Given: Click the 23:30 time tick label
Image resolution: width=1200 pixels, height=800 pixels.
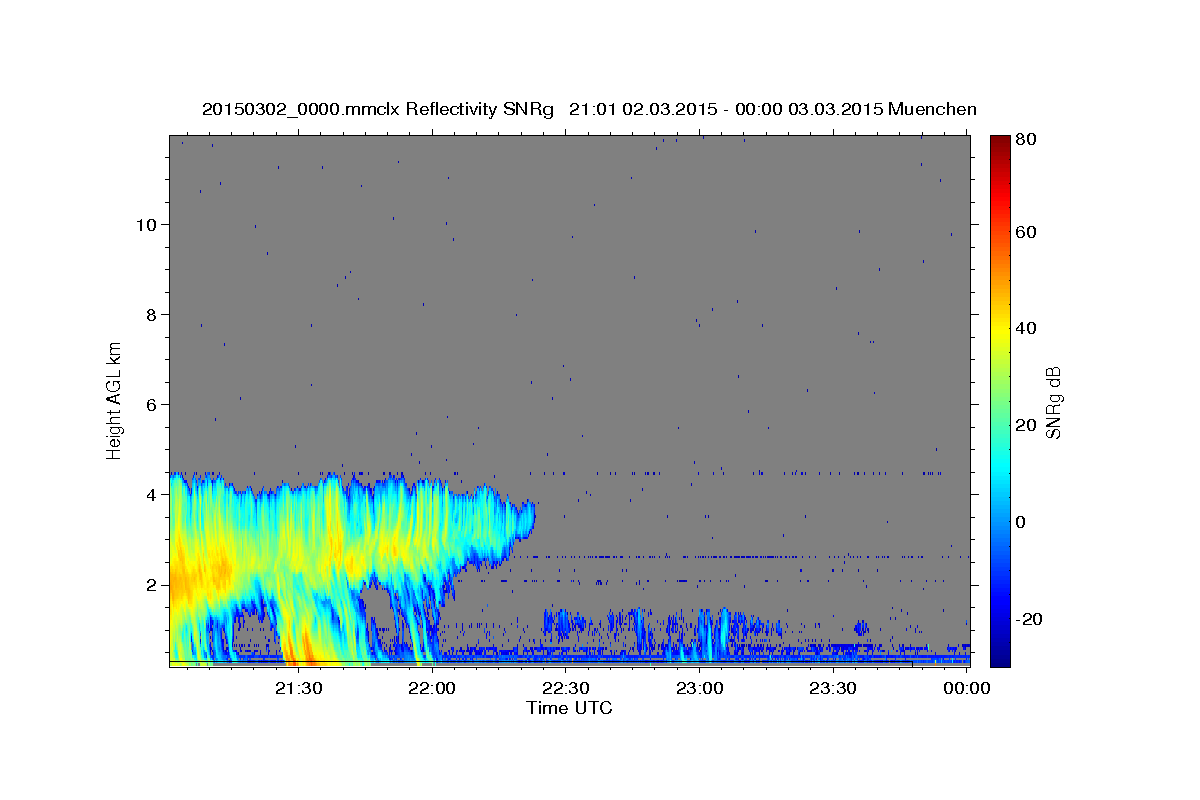Looking at the screenshot, I should tap(833, 688).
